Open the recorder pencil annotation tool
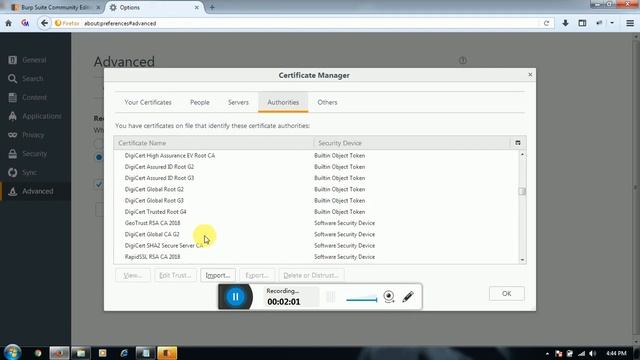640x360 pixels. (408, 297)
